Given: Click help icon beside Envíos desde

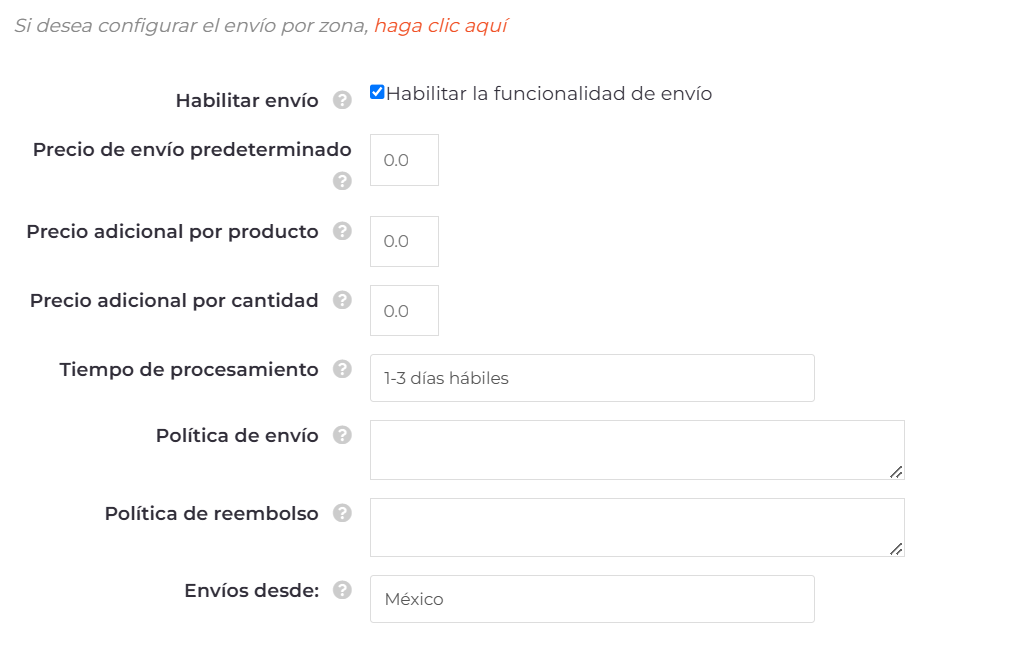Looking at the screenshot, I should (342, 590).
